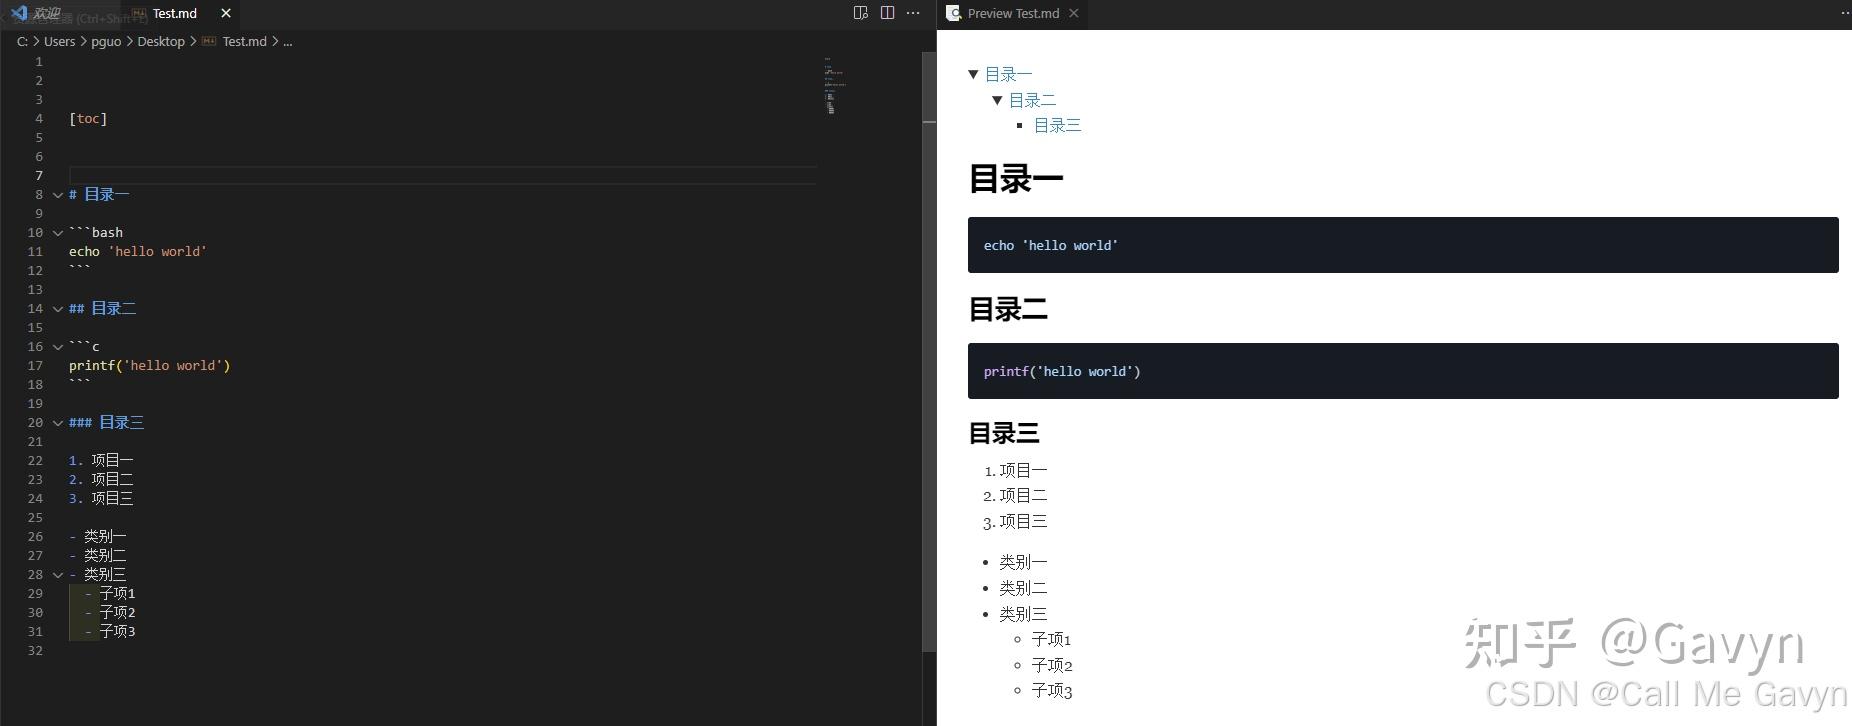Click the VS Code logo icon
The height and width of the screenshot is (726, 1852).
pyautogui.click(x=19, y=13)
